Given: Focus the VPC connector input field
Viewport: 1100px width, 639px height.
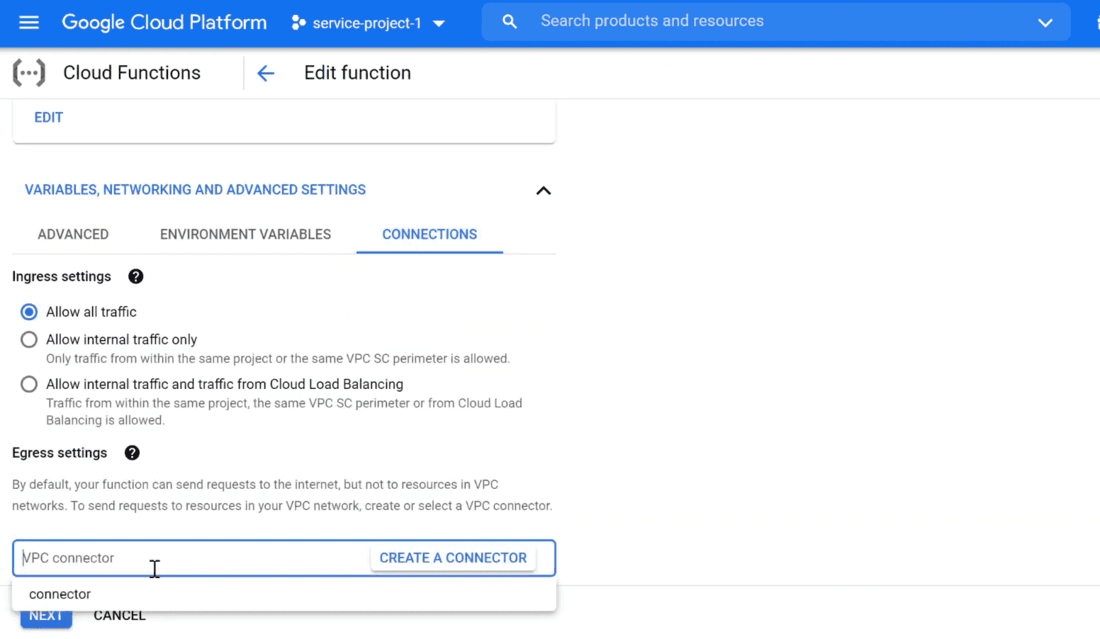Looking at the screenshot, I should (x=190, y=558).
